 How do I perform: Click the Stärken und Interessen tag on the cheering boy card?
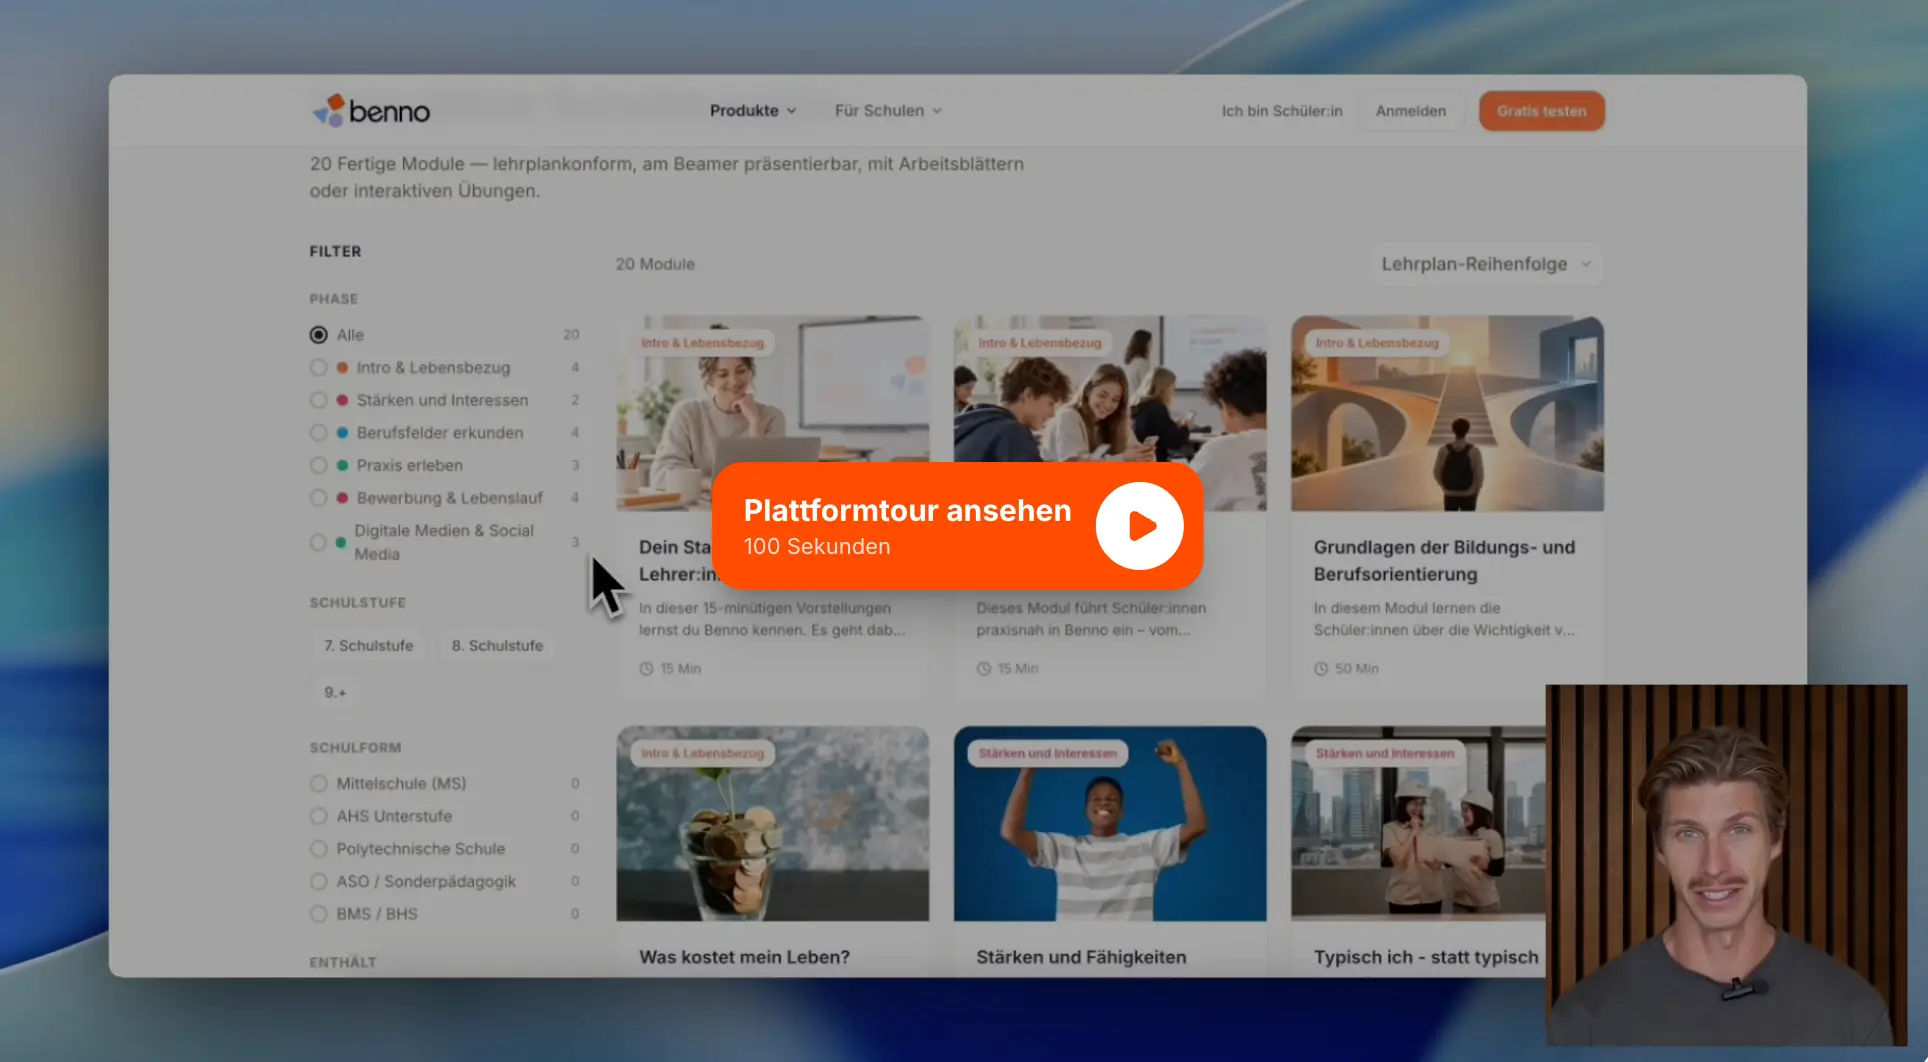1047,753
